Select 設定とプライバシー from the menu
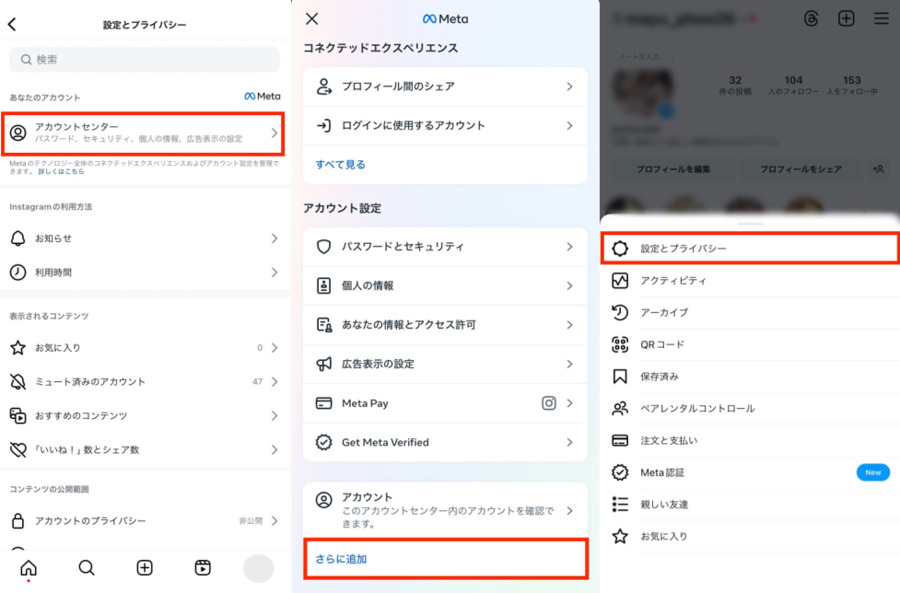Screen dimensions: 900x593 749,248
